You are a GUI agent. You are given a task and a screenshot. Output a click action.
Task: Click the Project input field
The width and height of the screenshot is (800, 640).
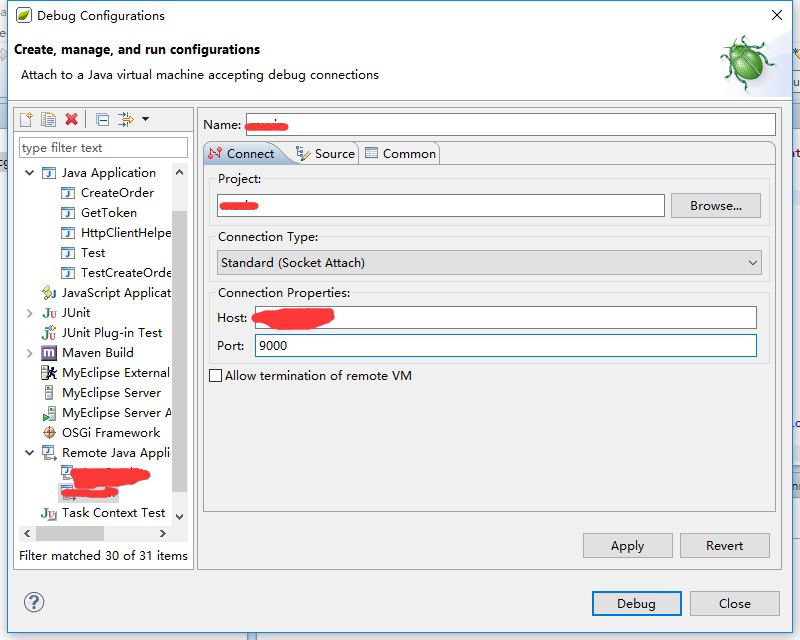click(x=441, y=205)
